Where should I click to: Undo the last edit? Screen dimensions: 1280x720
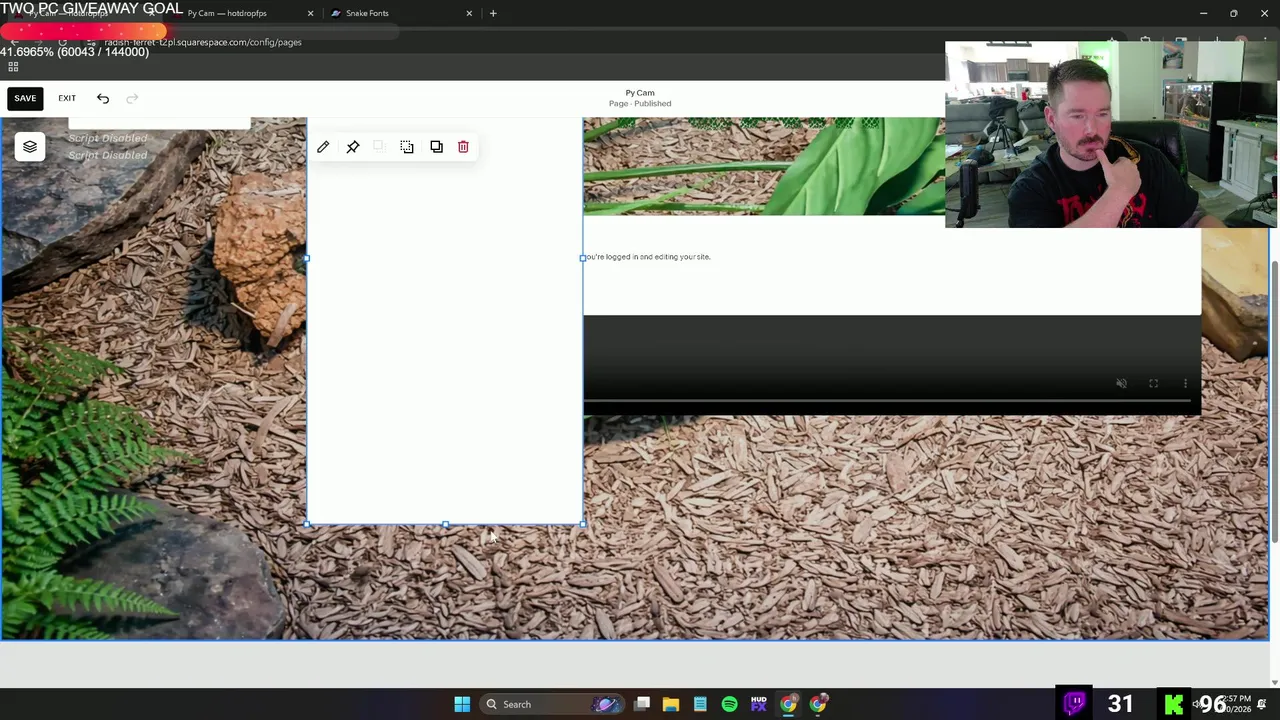point(103,98)
